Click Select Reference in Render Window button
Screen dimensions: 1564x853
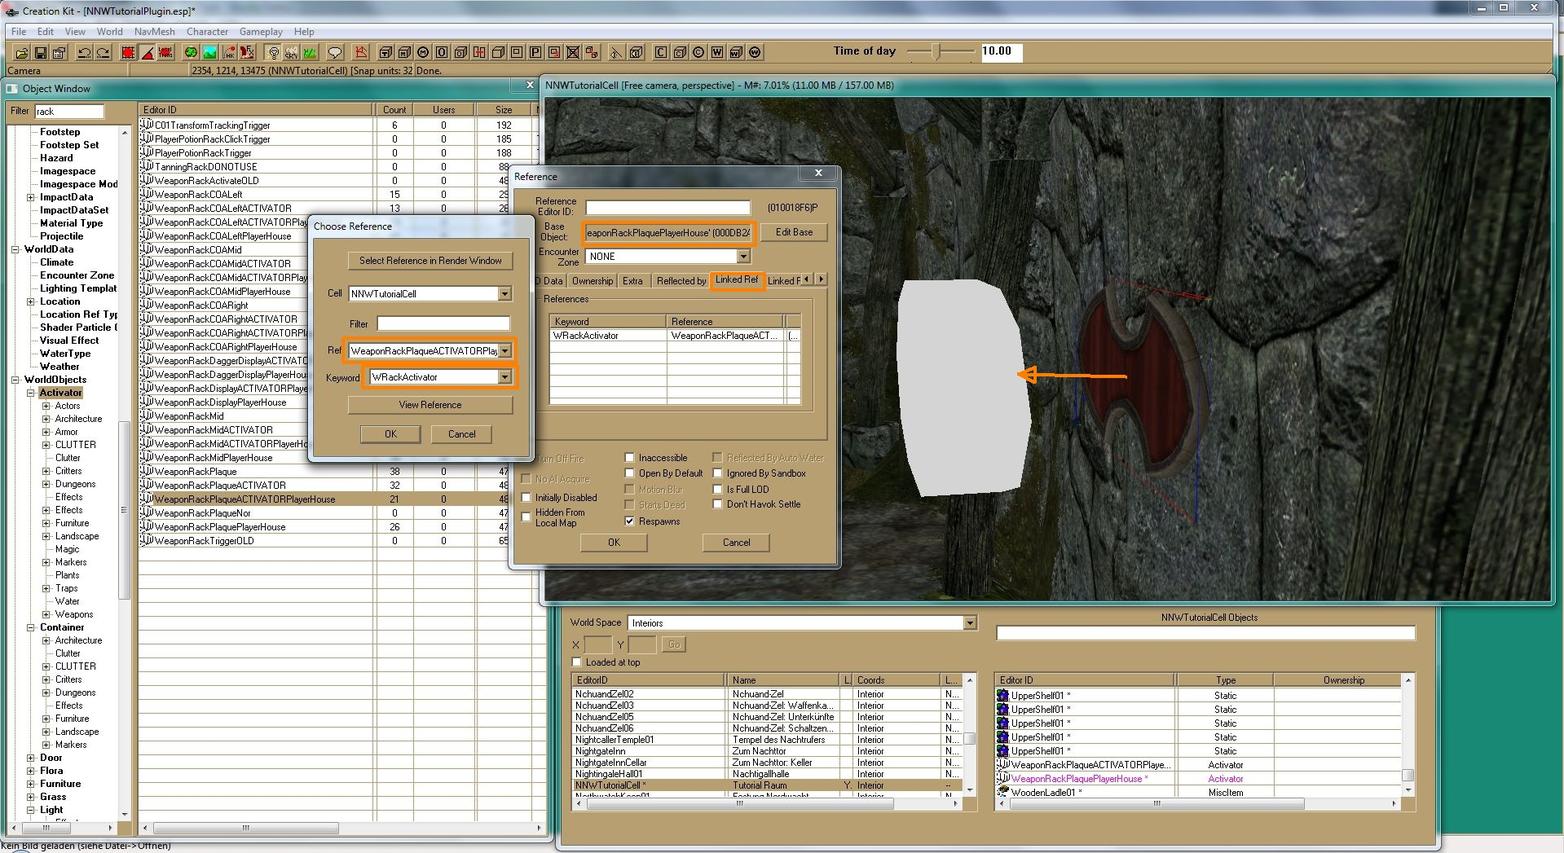[430, 260]
